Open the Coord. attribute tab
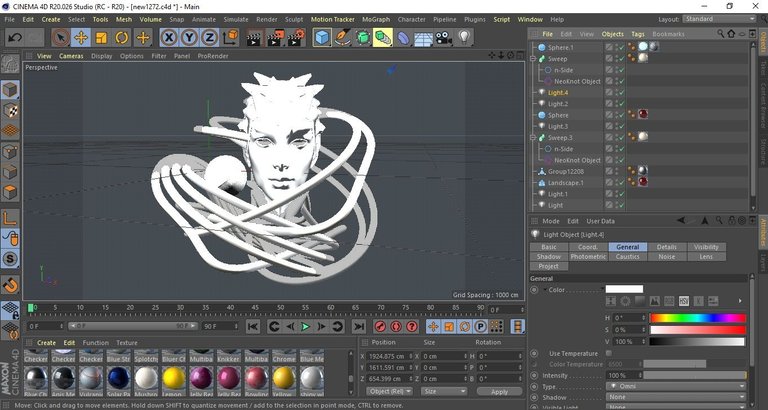 tap(588, 247)
